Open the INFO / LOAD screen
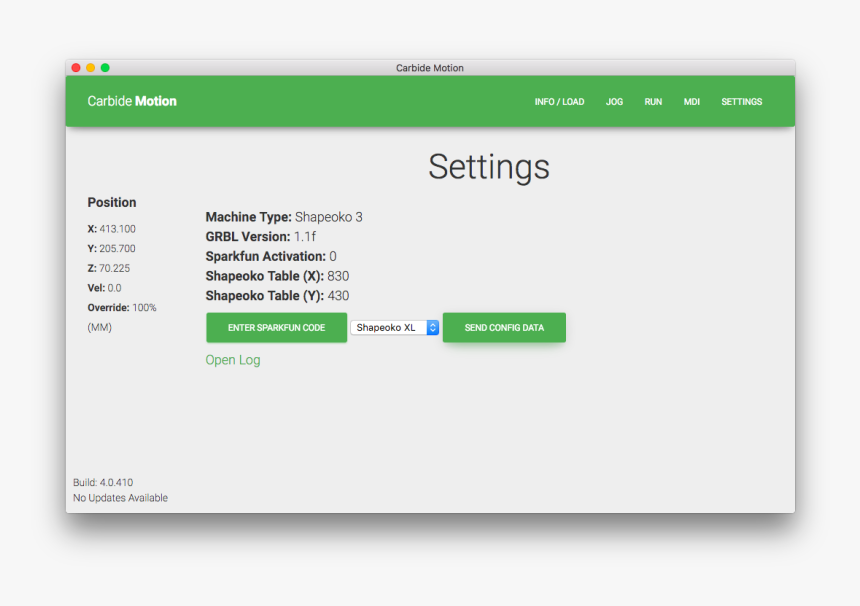 [559, 101]
